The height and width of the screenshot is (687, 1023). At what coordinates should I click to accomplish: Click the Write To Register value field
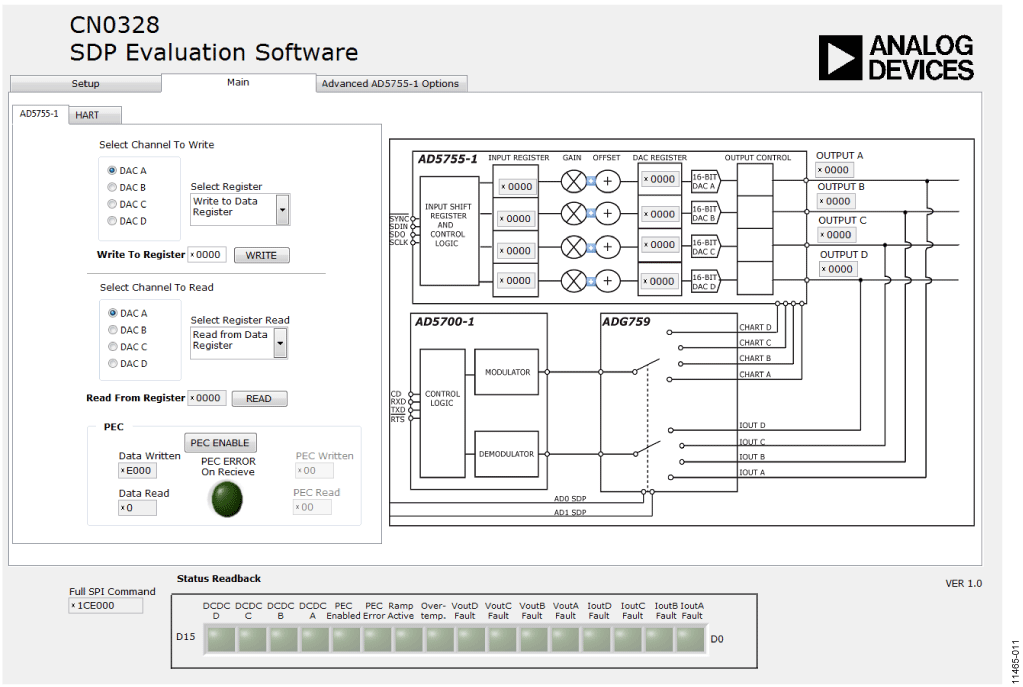[207, 254]
